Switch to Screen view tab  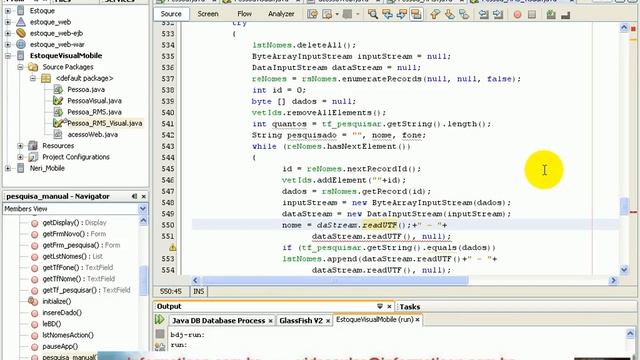[x=208, y=14]
